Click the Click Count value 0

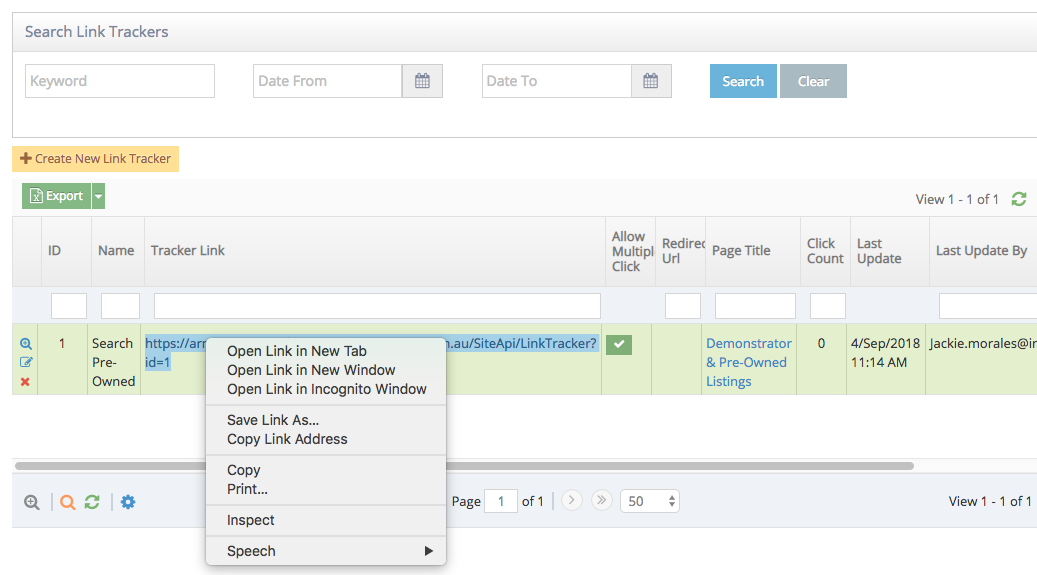[x=821, y=343]
